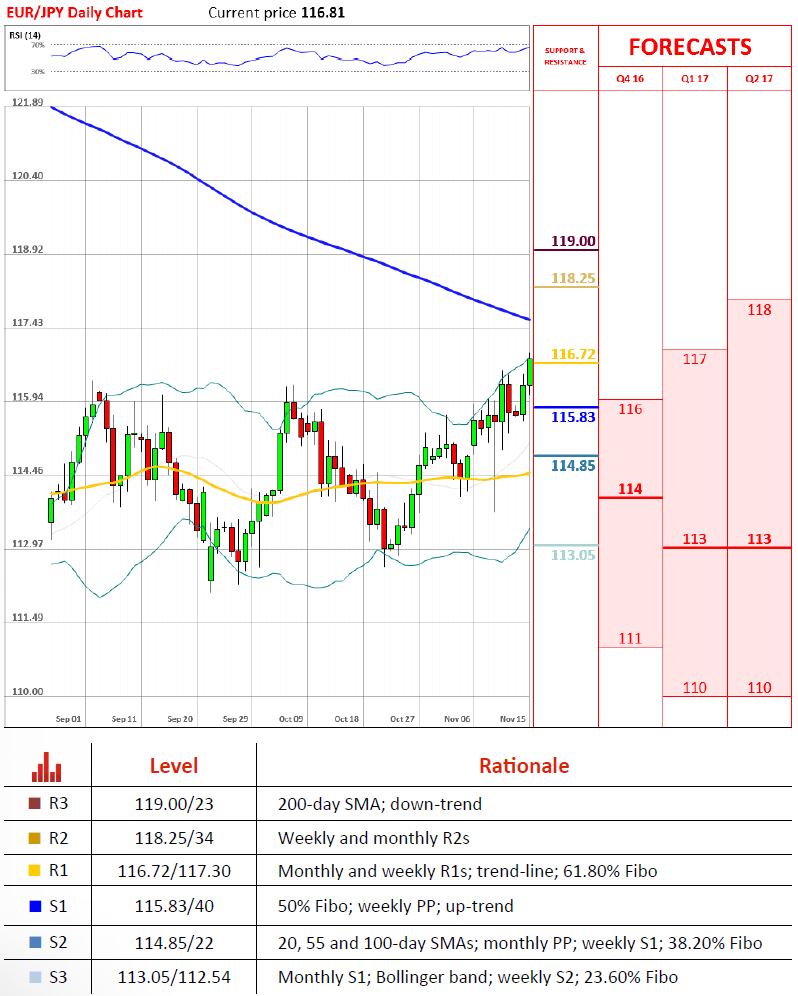Click the Oct 09 date axis label
Screen dimensions: 798x996
coord(291,719)
